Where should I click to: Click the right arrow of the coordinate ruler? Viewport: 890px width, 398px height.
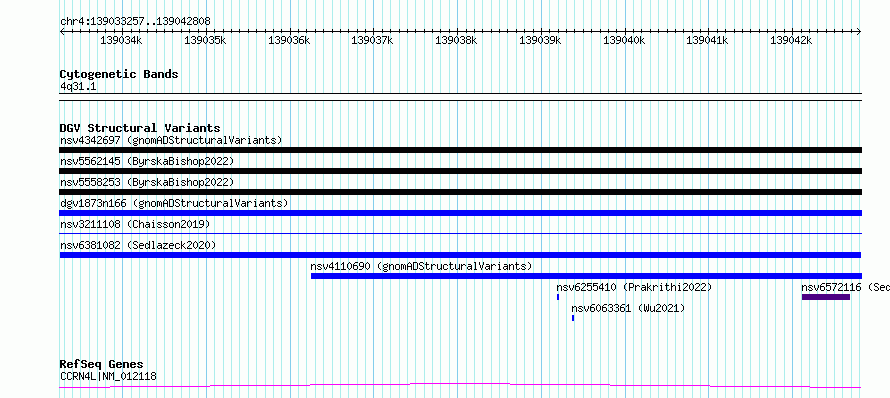pyautogui.click(x=859, y=32)
